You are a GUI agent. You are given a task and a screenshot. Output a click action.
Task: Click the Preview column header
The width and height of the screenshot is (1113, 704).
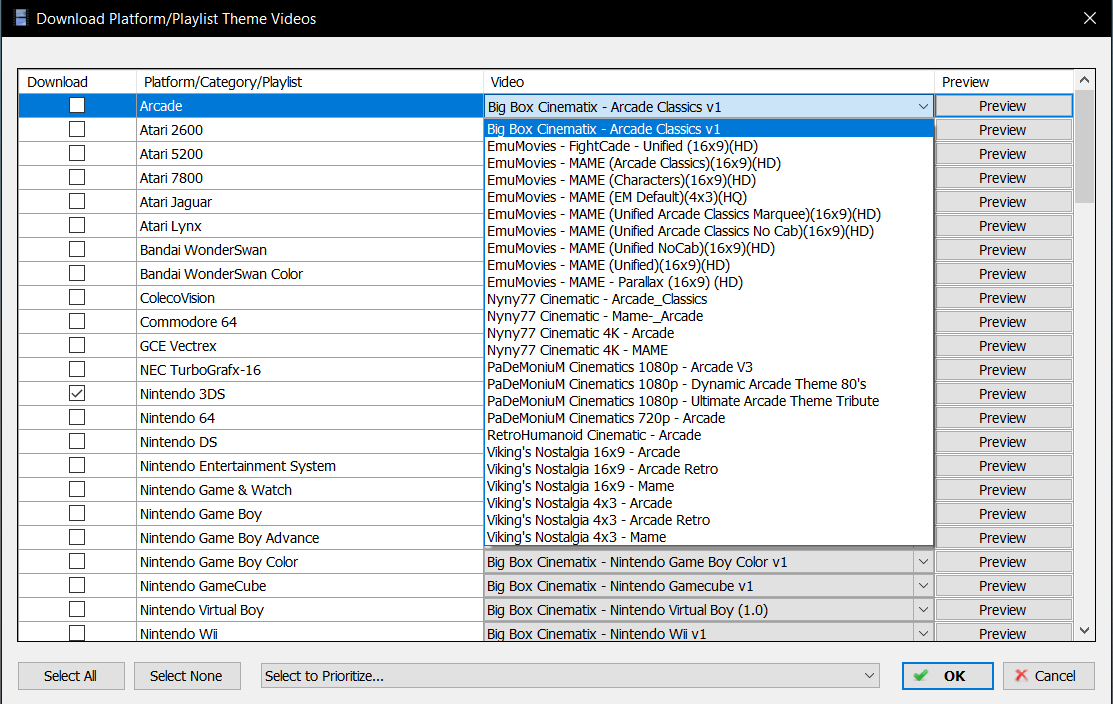1004,82
